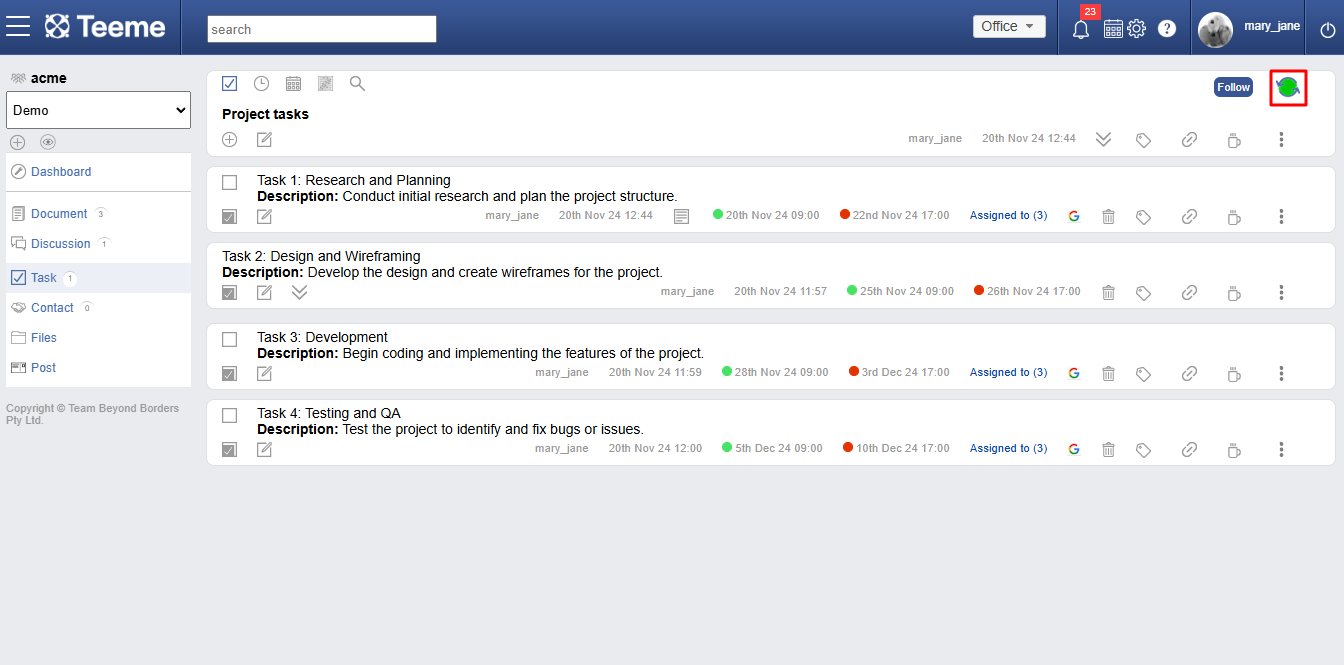Open link icon for Task 3
The image size is (1344, 665).
tap(1189, 373)
